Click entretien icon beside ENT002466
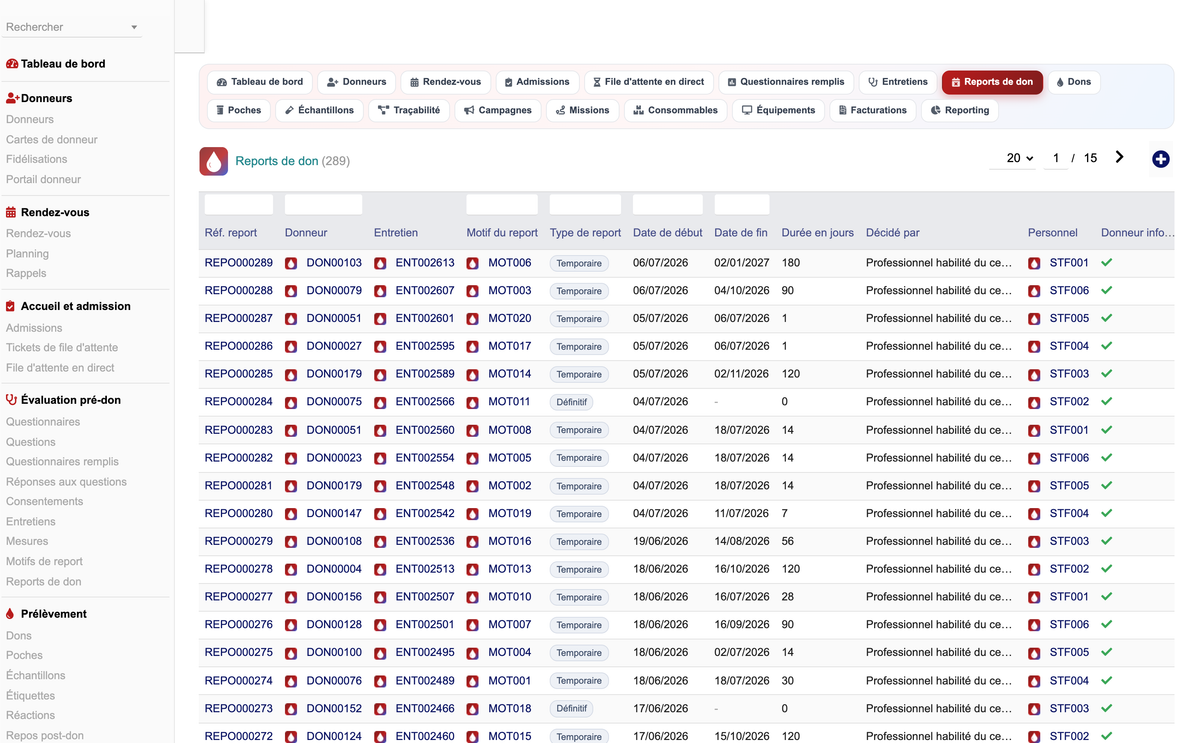Image resolution: width=1200 pixels, height=743 pixels. (380, 709)
